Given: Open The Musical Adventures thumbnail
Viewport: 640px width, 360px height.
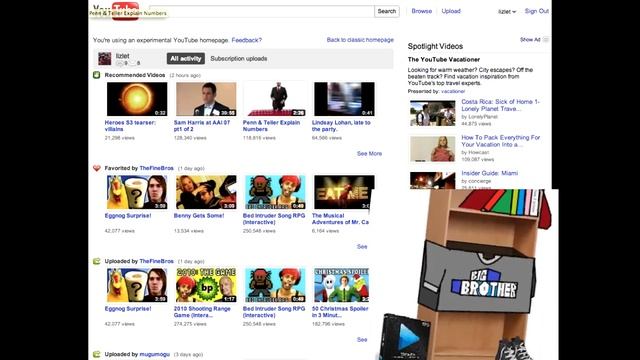Looking at the screenshot, I should coord(344,192).
